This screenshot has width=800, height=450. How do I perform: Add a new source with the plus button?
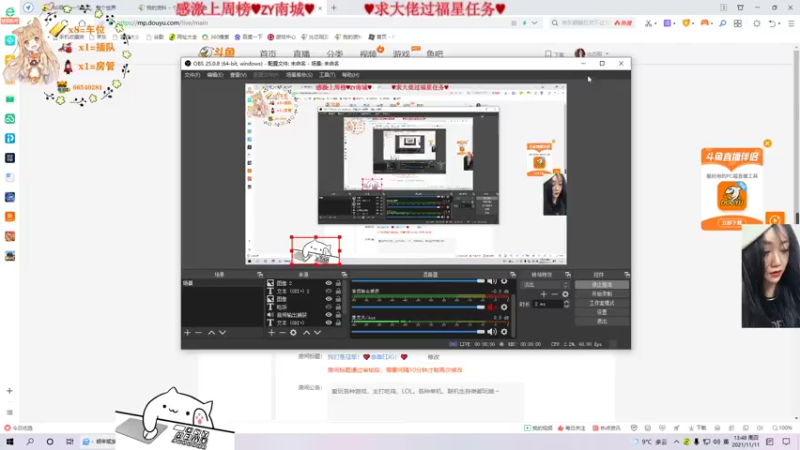[x=271, y=333]
